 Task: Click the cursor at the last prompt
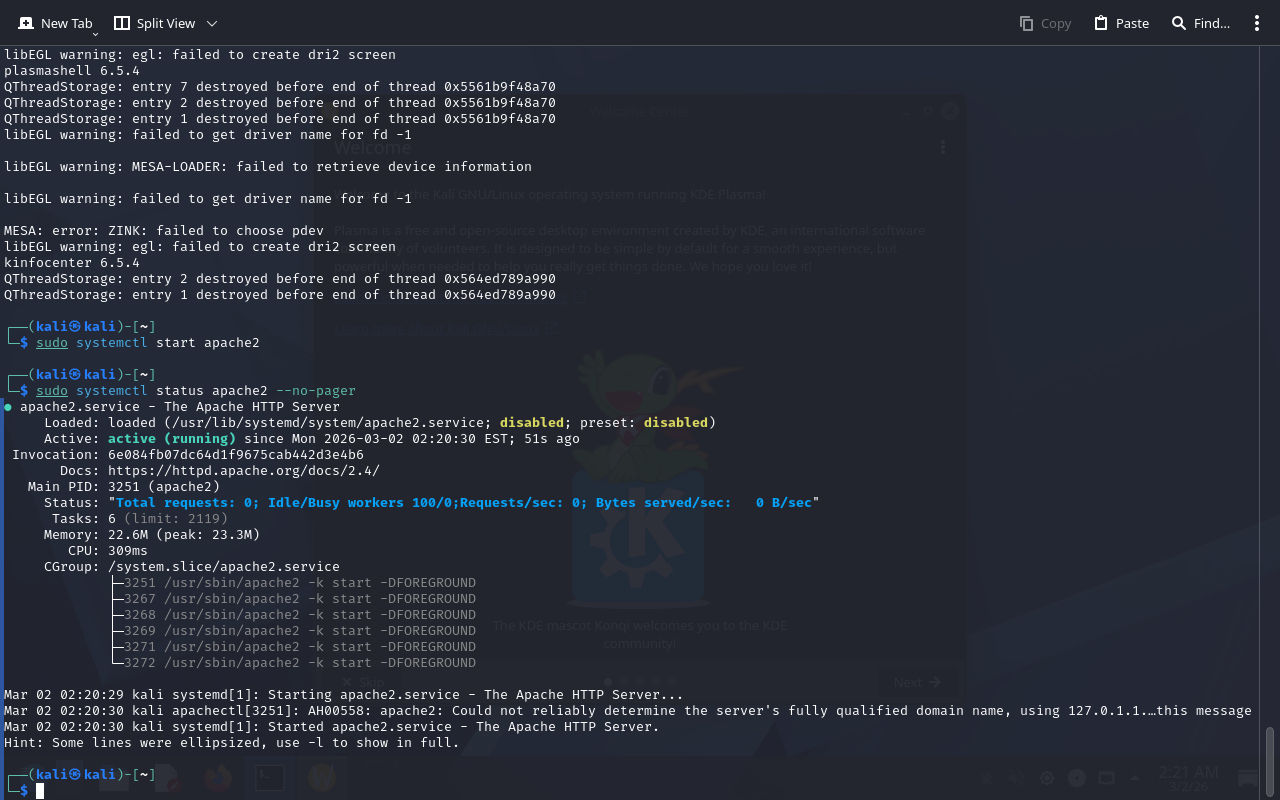click(40, 791)
